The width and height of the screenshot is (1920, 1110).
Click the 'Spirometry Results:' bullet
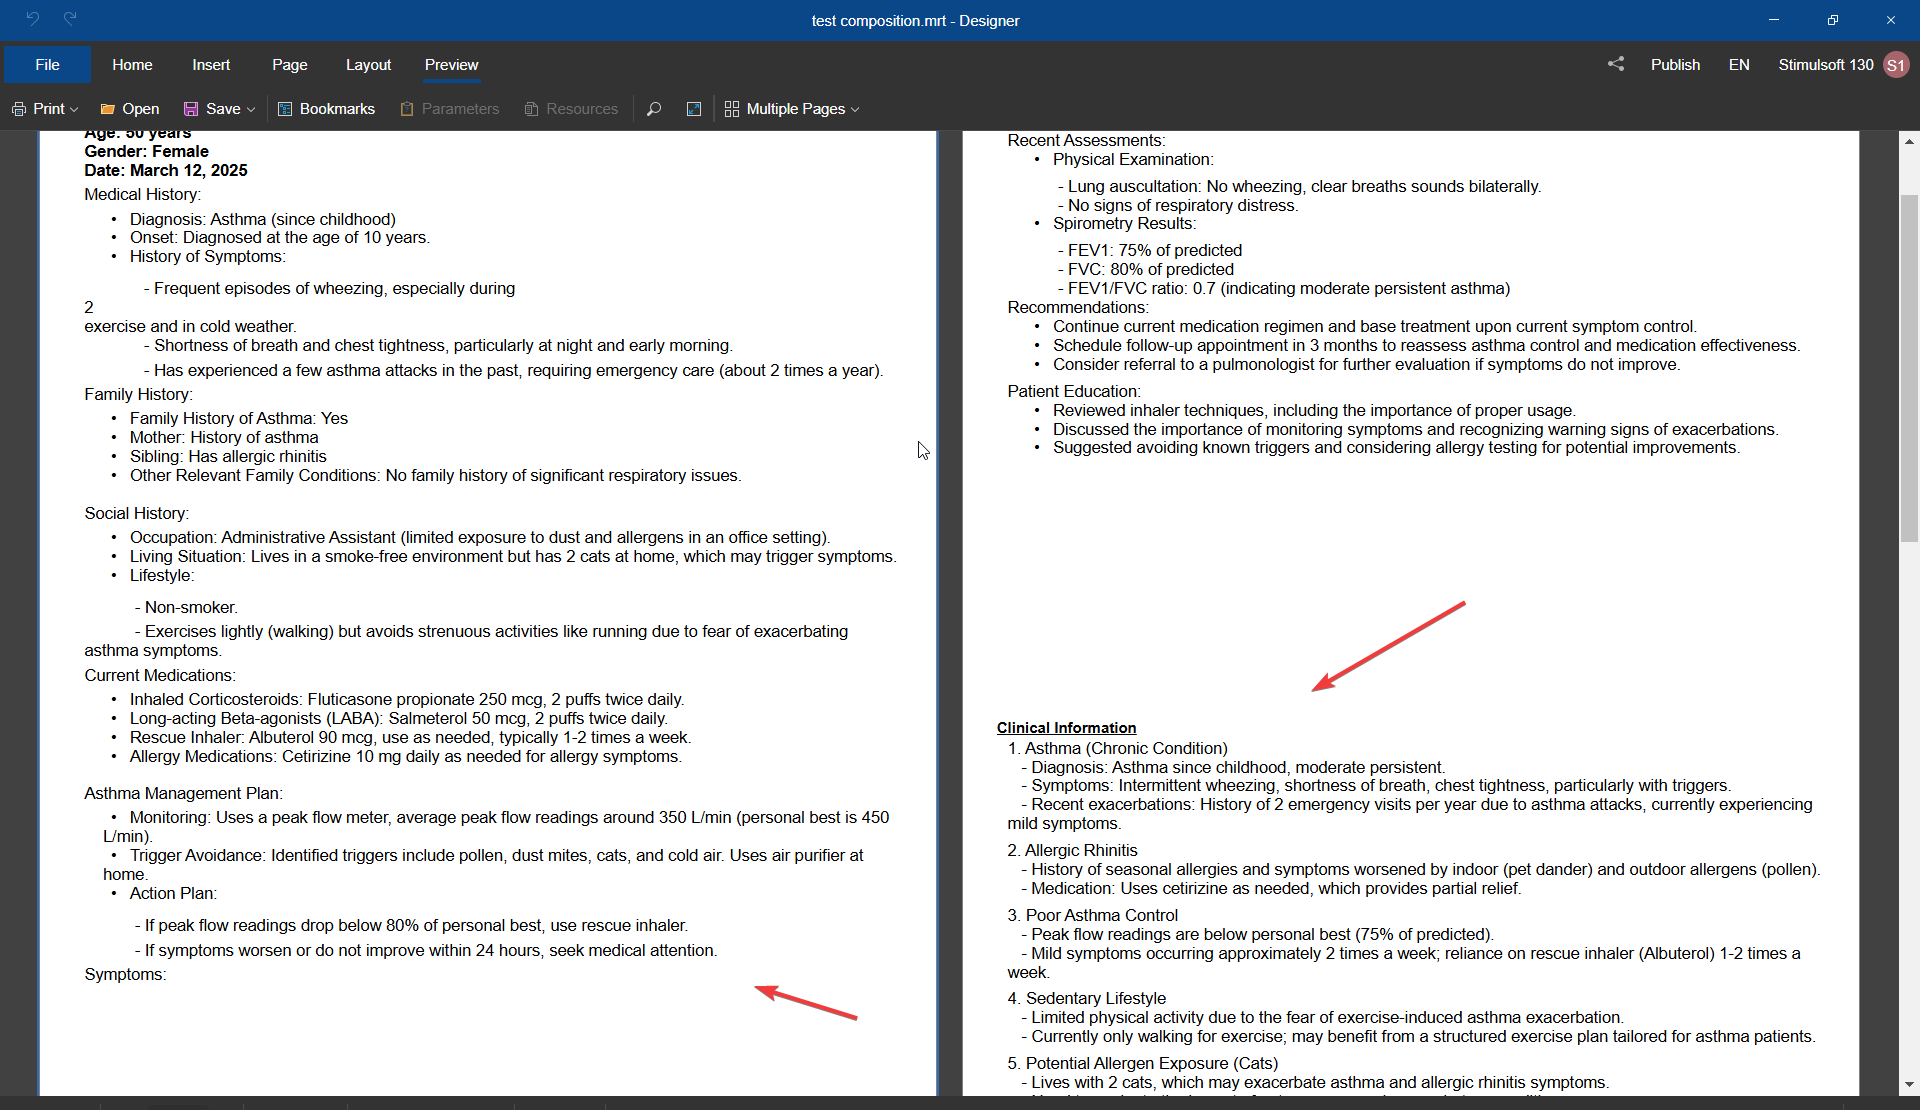click(x=1124, y=223)
